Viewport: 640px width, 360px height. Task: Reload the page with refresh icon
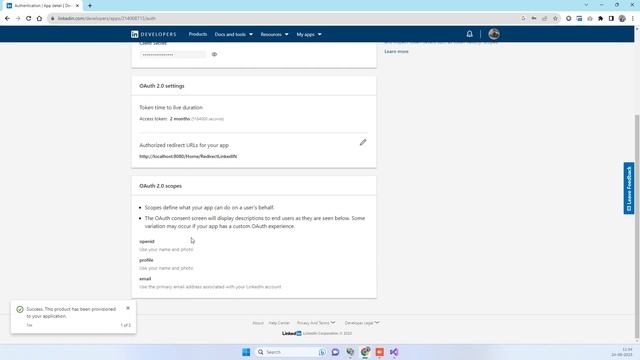29,18
